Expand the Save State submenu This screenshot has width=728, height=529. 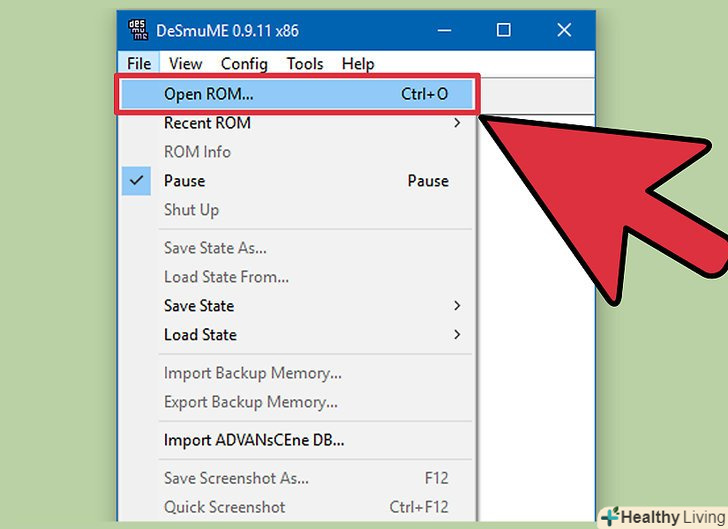[x=297, y=306]
